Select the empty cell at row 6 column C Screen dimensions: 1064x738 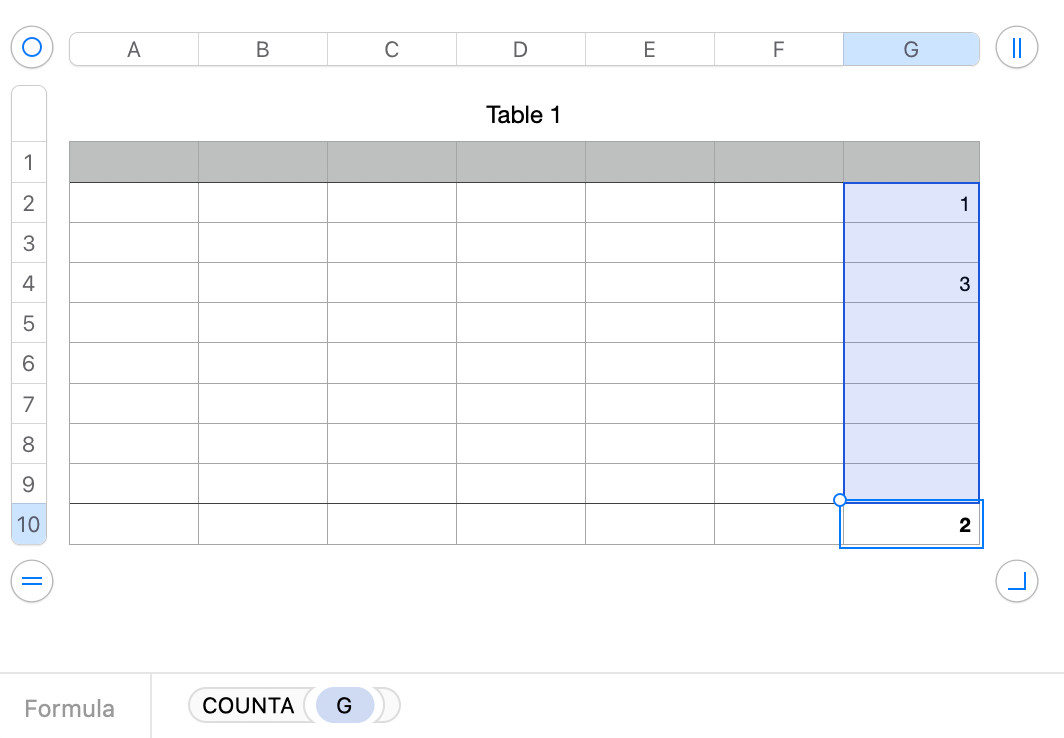[391, 364]
